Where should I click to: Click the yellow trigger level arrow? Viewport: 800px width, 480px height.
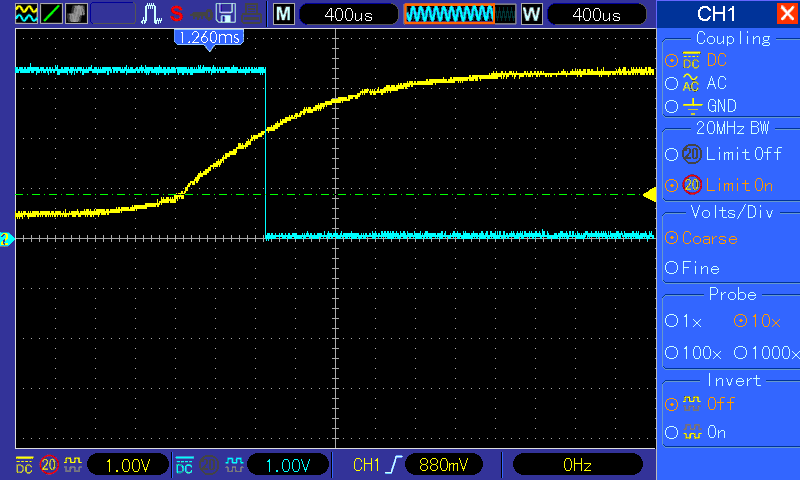(x=649, y=195)
